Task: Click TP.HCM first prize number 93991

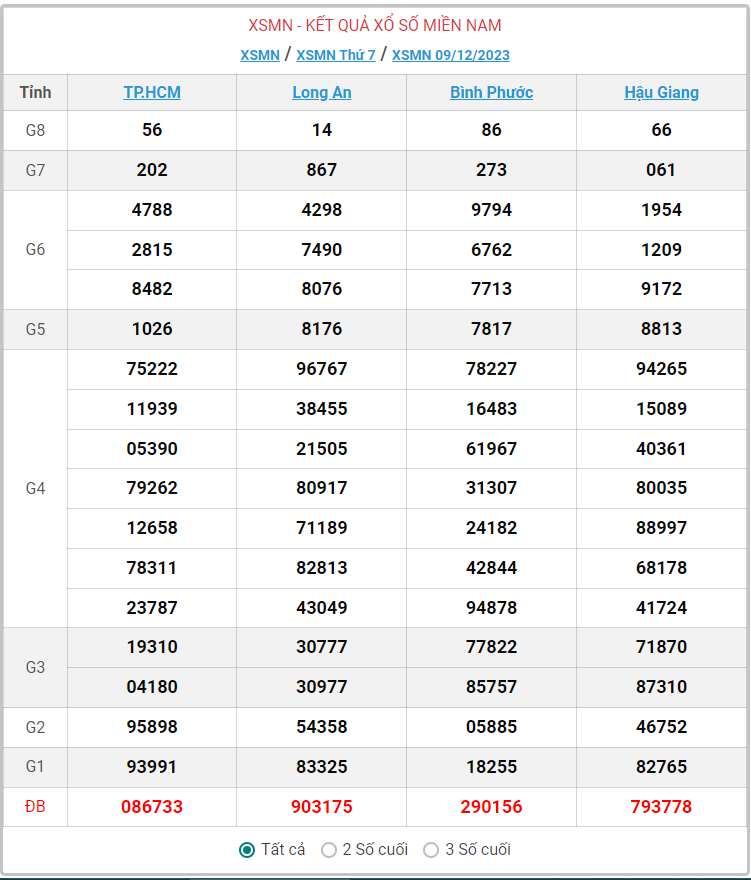Action: pos(152,767)
